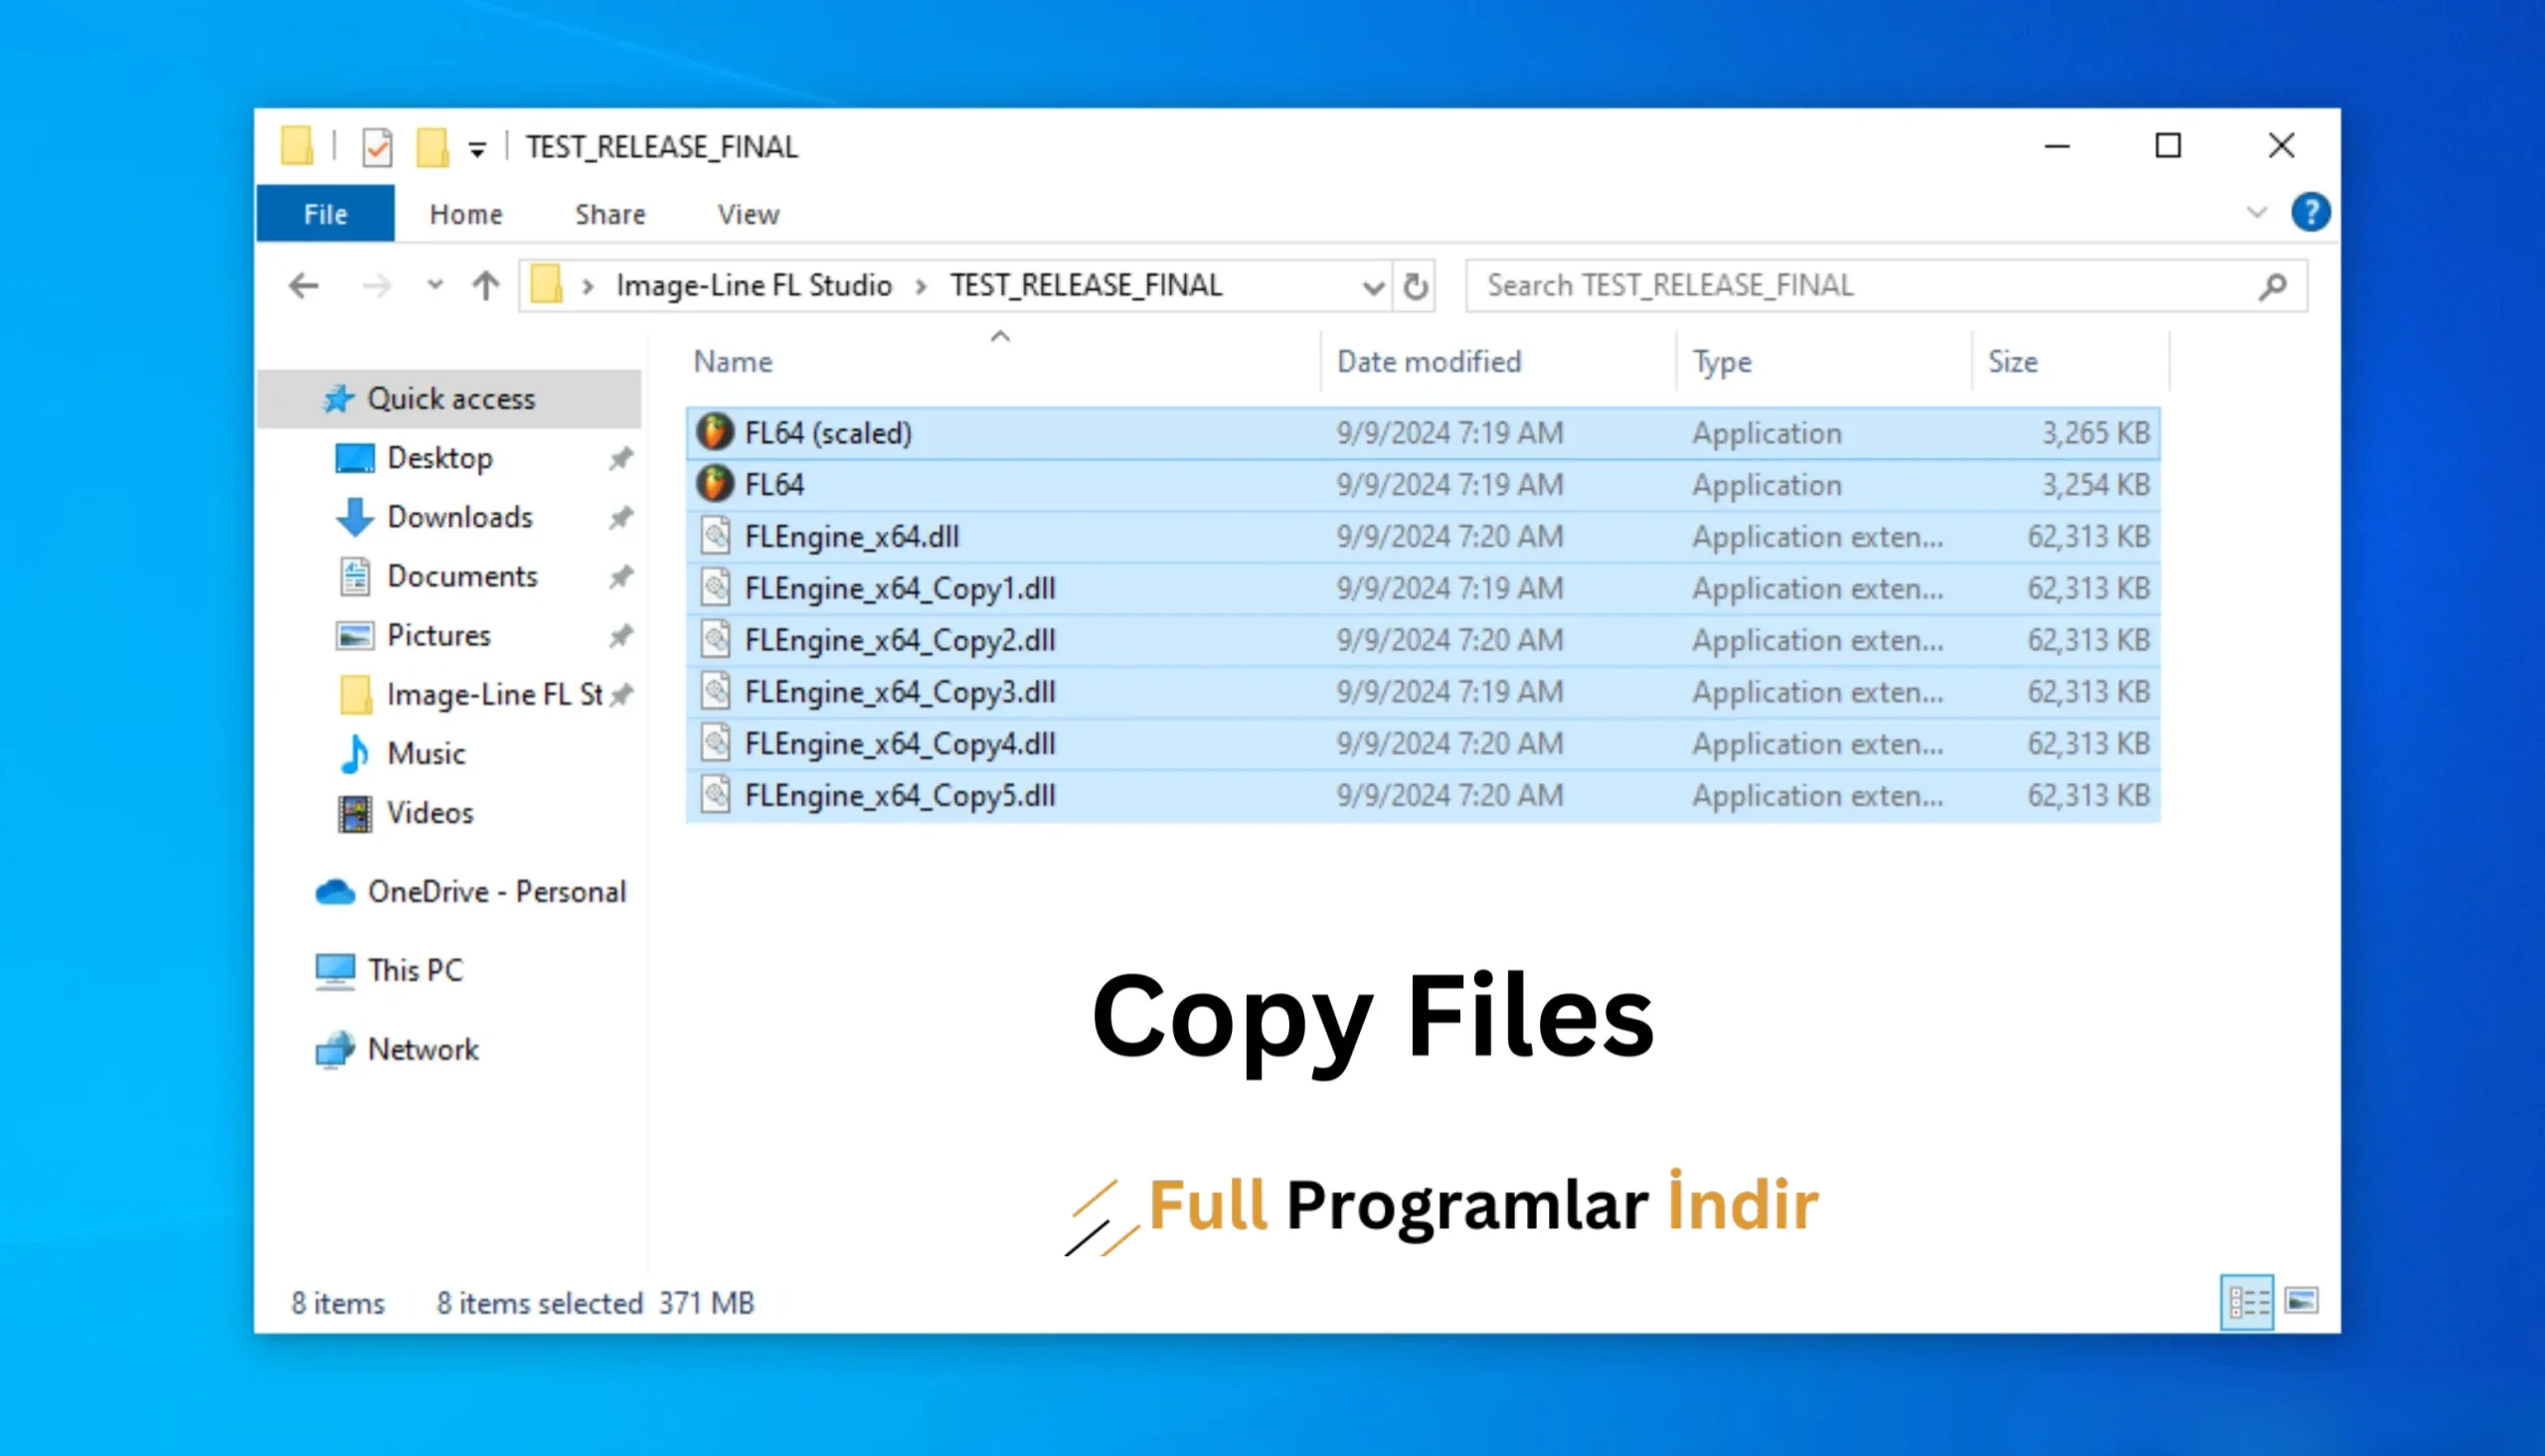Click the FLEngine_x64_Copy3.dll file icon
This screenshot has width=2545, height=1456.
click(x=715, y=692)
